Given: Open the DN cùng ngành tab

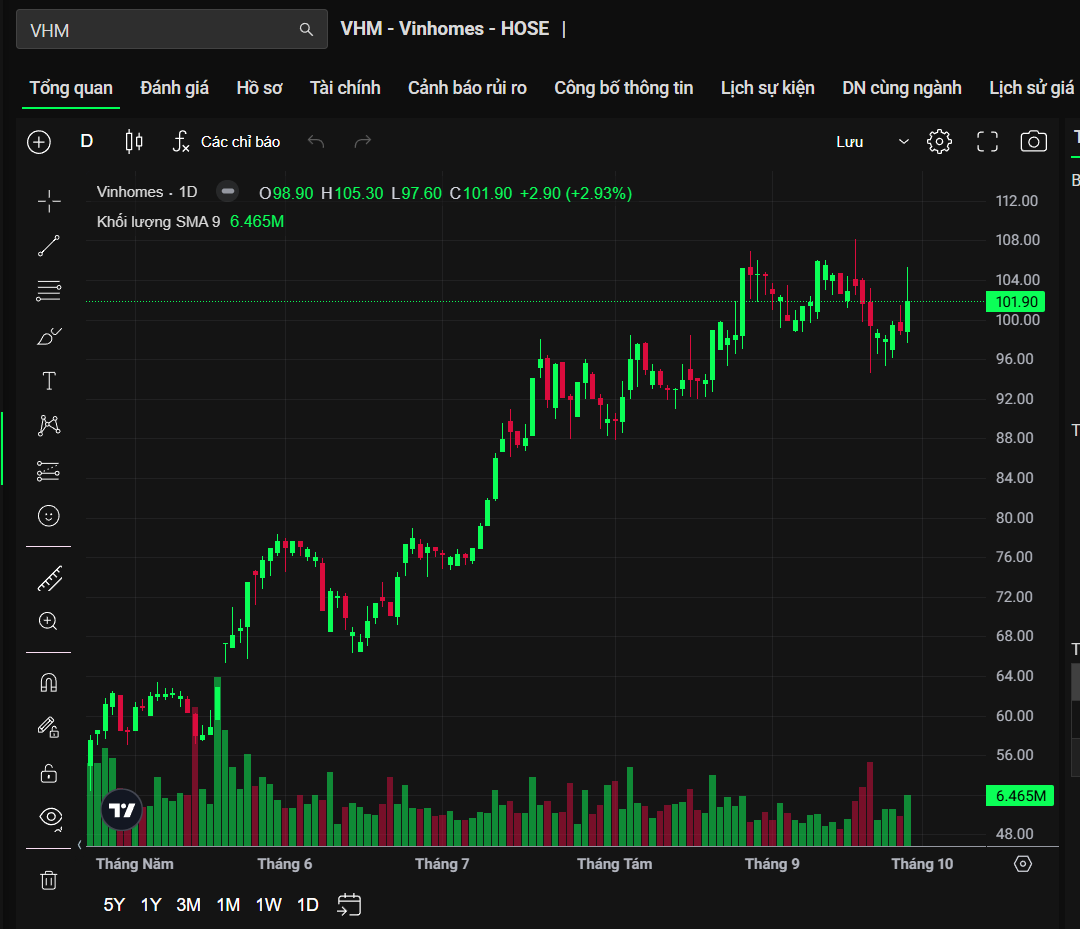Looking at the screenshot, I should coord(902,88).
